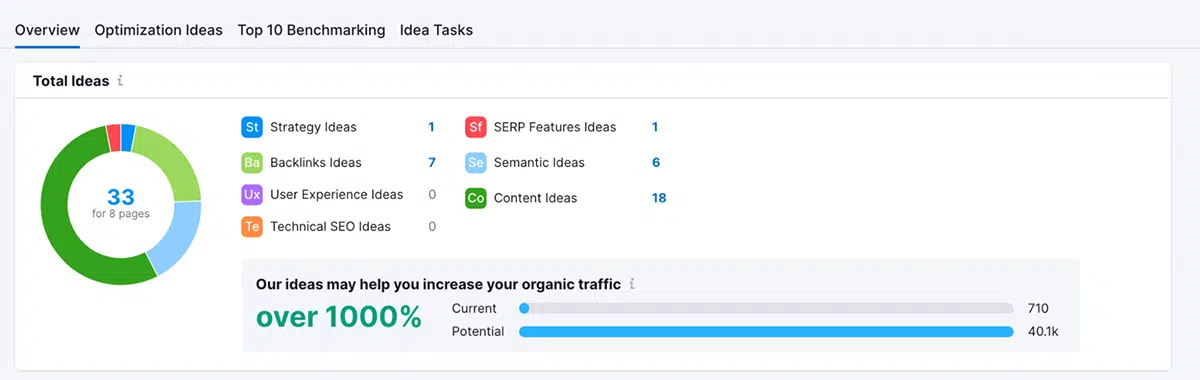1200x380 pixels.
Task: Click the 1 Strategy Ideas count link
Action: pos(432,127)
